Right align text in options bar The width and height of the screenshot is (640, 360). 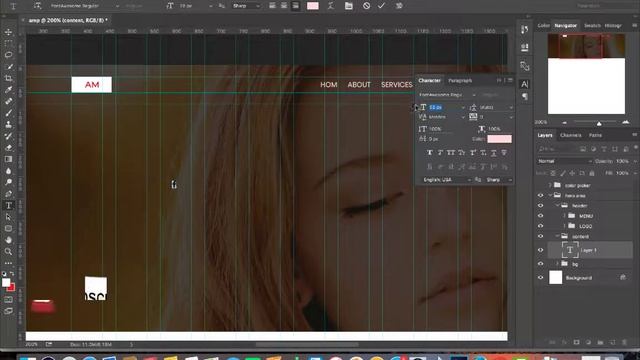pyautogui.click(x=296, y=6)
